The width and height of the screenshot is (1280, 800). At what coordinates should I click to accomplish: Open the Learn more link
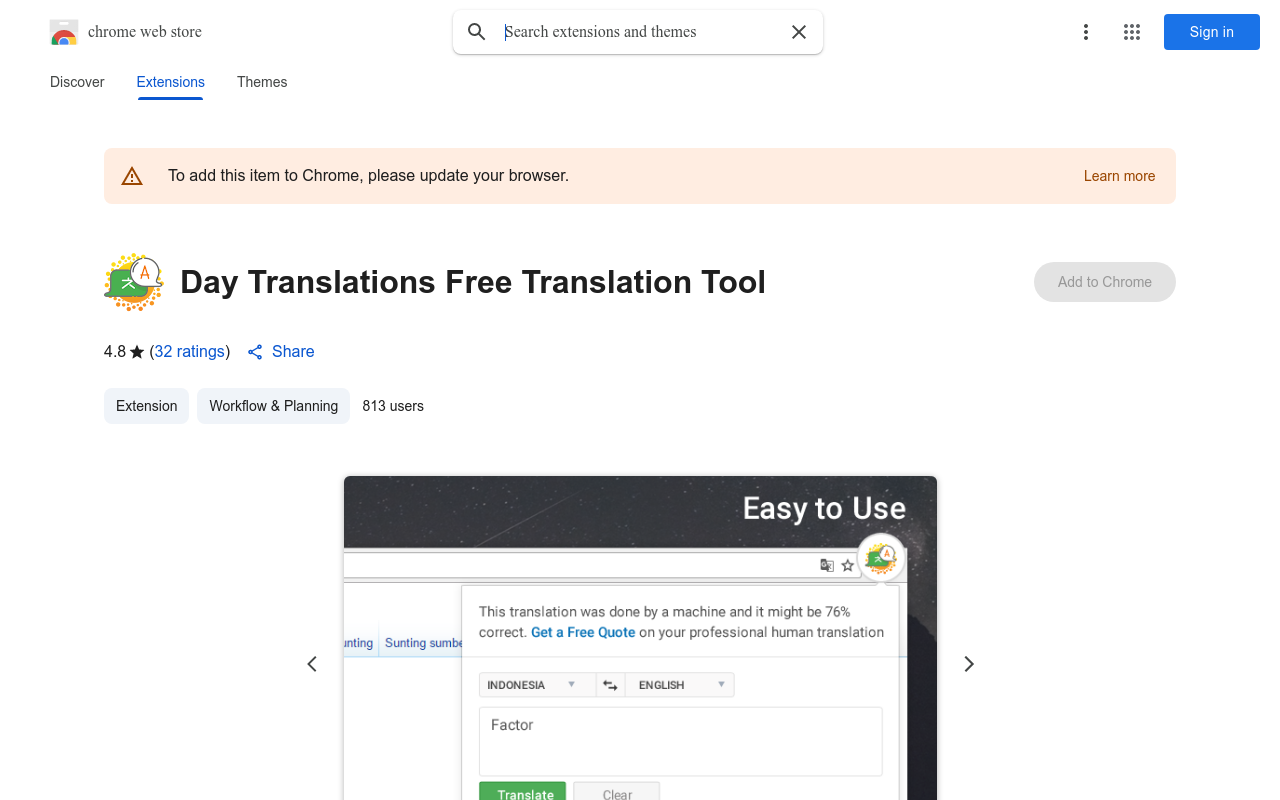tap(1119, 176)
